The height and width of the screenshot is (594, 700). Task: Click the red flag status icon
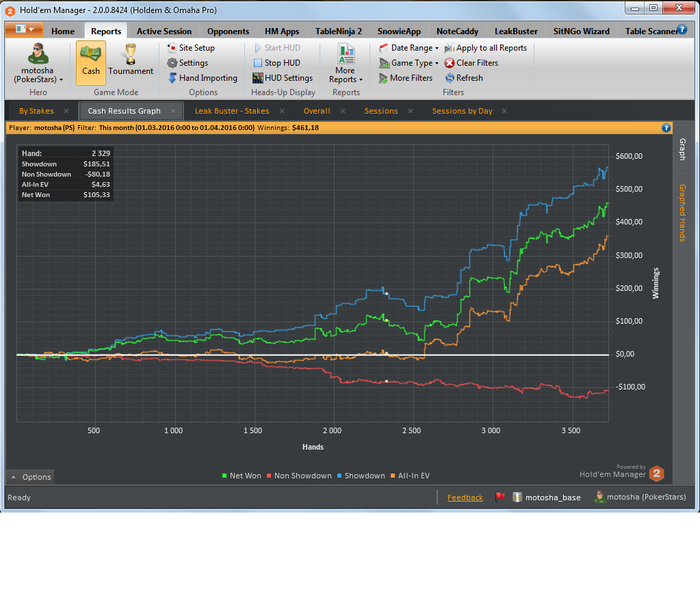[x=500, y=497]
